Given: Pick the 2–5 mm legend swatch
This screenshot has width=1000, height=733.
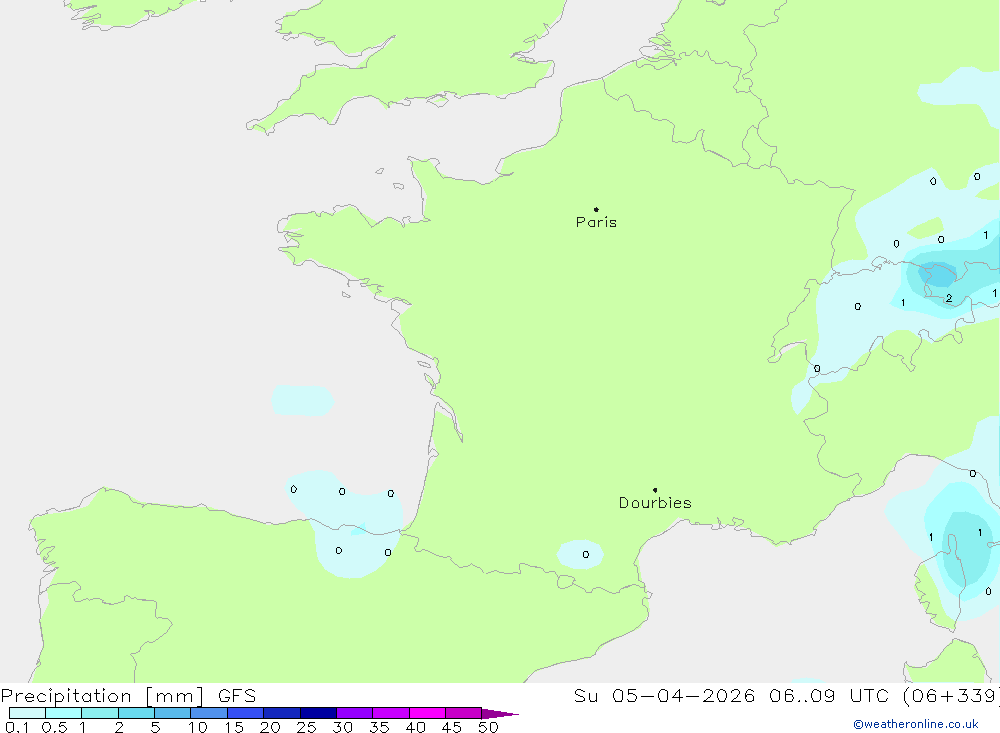Looking at the screenshot, I should point(136,713).
